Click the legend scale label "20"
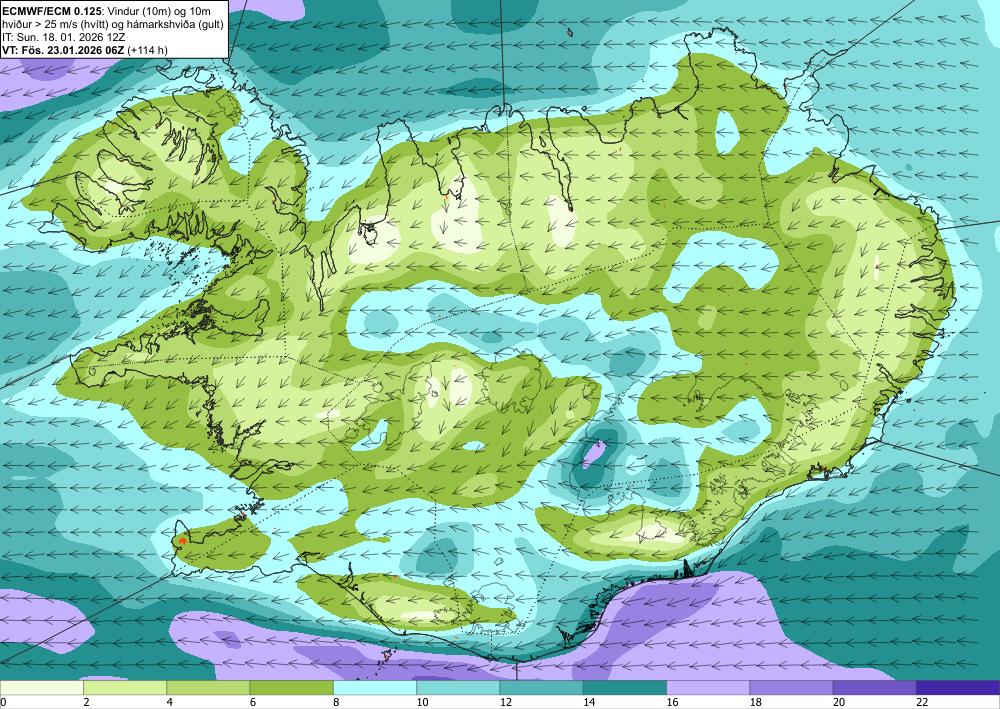Viewport: 1000px width, 709px height. 839,703
